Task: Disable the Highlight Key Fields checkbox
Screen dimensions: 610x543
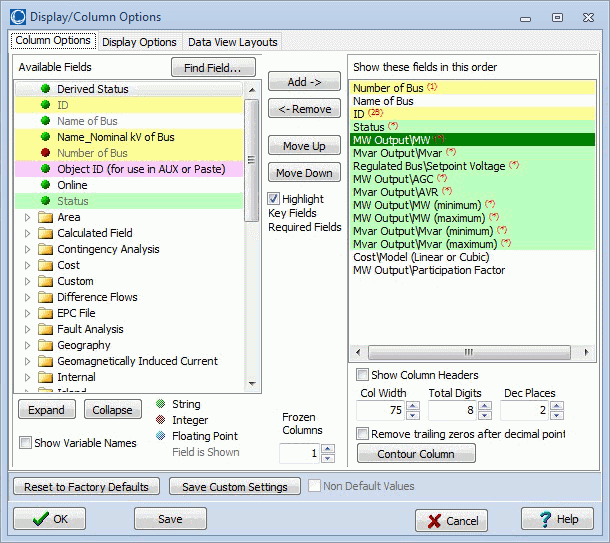Action: 274,199
